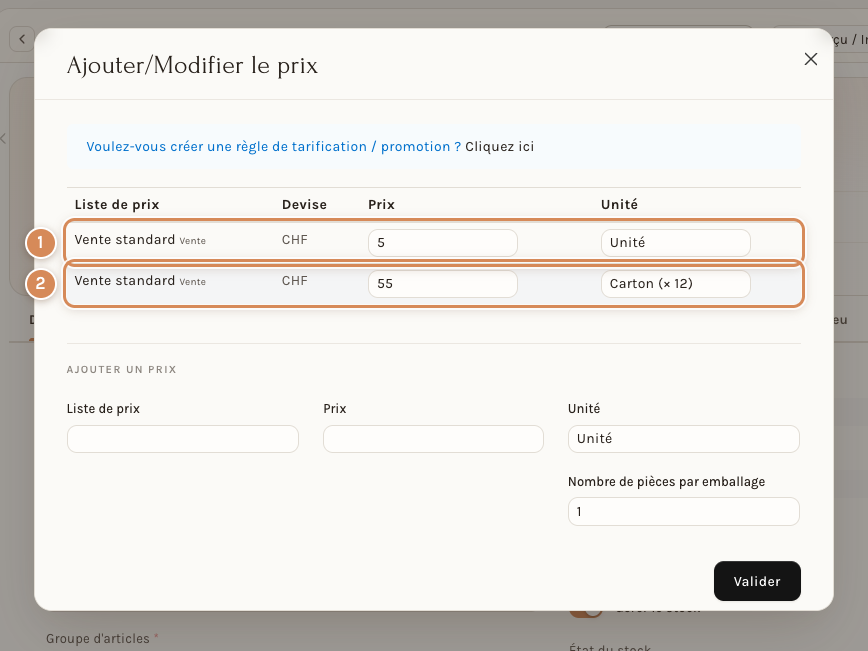The image size is (868, 651).
Task: Click the CHF currency in the 5 price row
Action: [x=294, y=240]
